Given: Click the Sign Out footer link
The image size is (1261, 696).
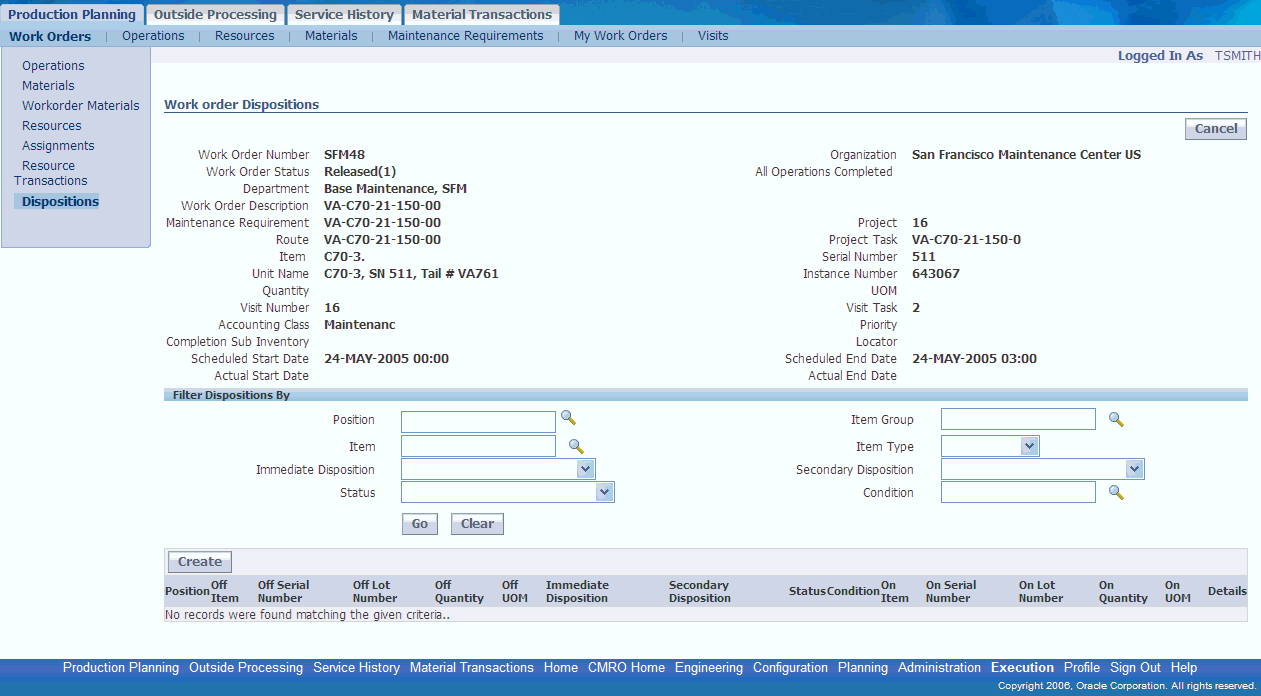Looking at the screenshot, I should point(1135,668).
